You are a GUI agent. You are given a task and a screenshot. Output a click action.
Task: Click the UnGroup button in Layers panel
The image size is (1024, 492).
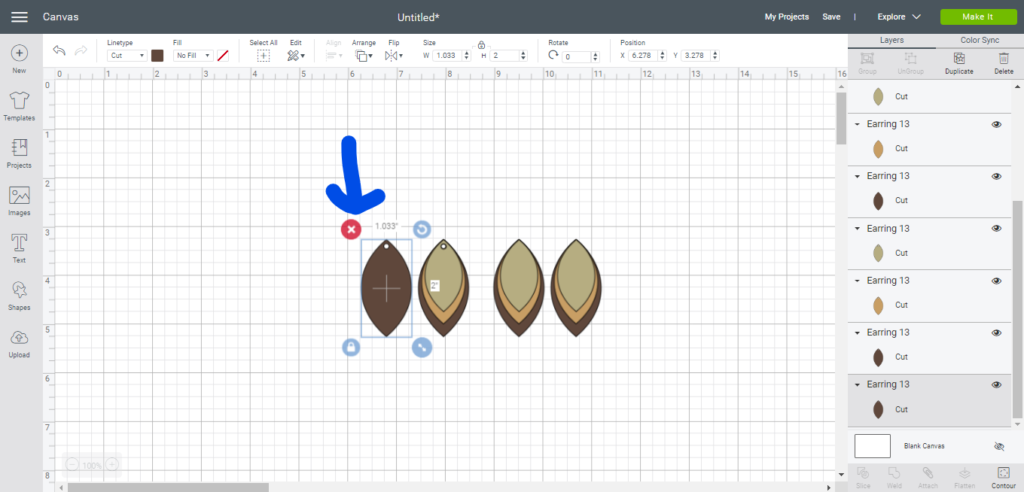(910, 63)
